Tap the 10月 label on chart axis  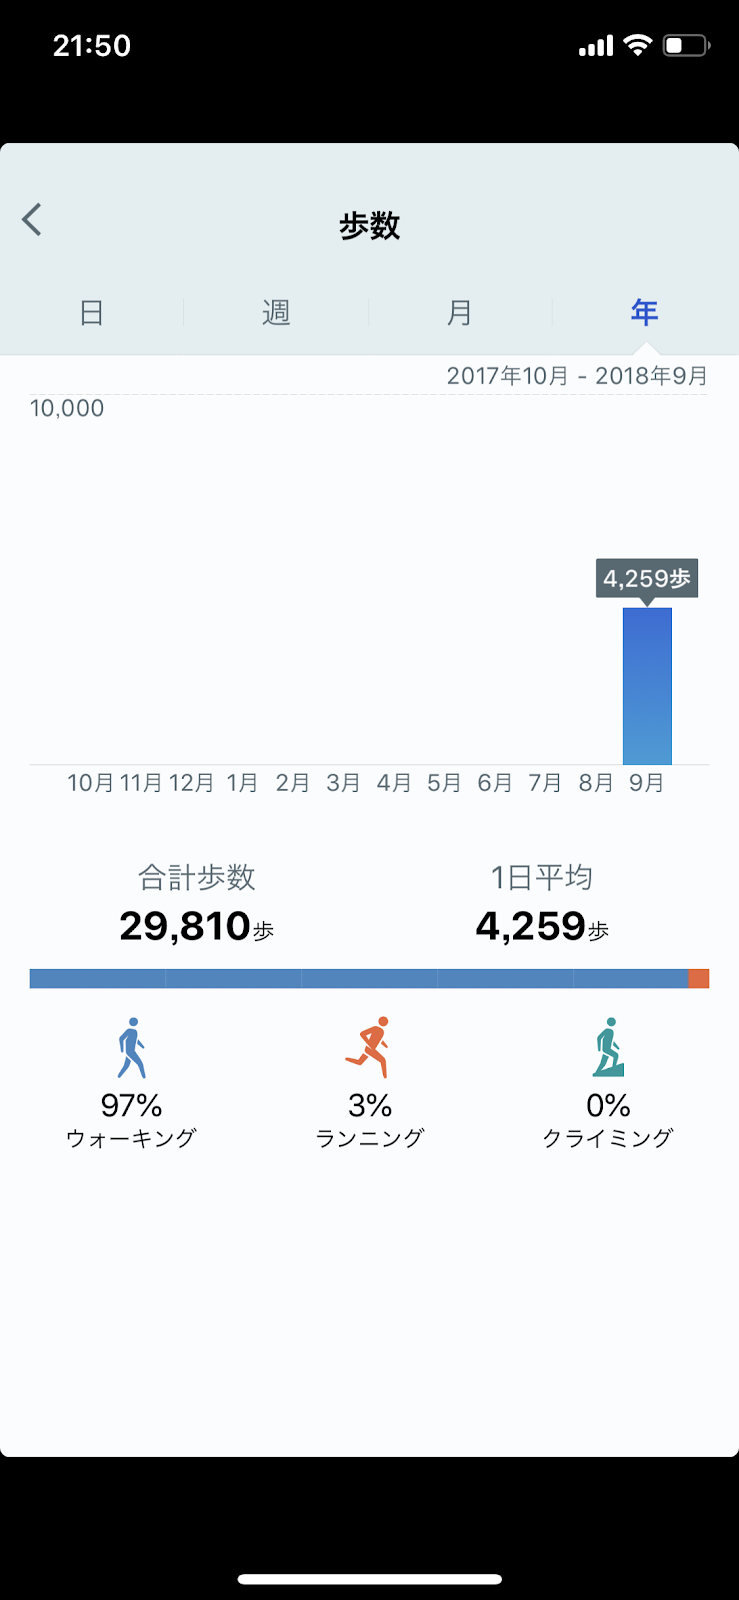[x=90, y=783]
